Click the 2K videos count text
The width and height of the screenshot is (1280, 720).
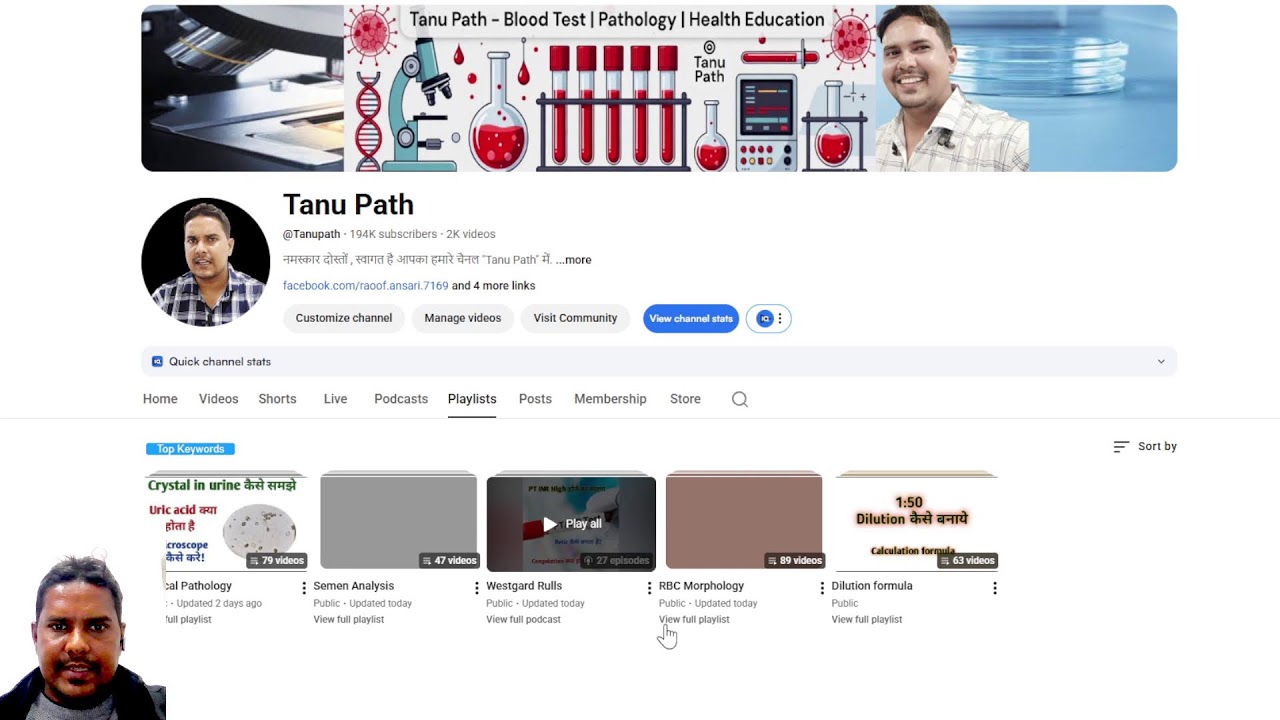(470, 234)
